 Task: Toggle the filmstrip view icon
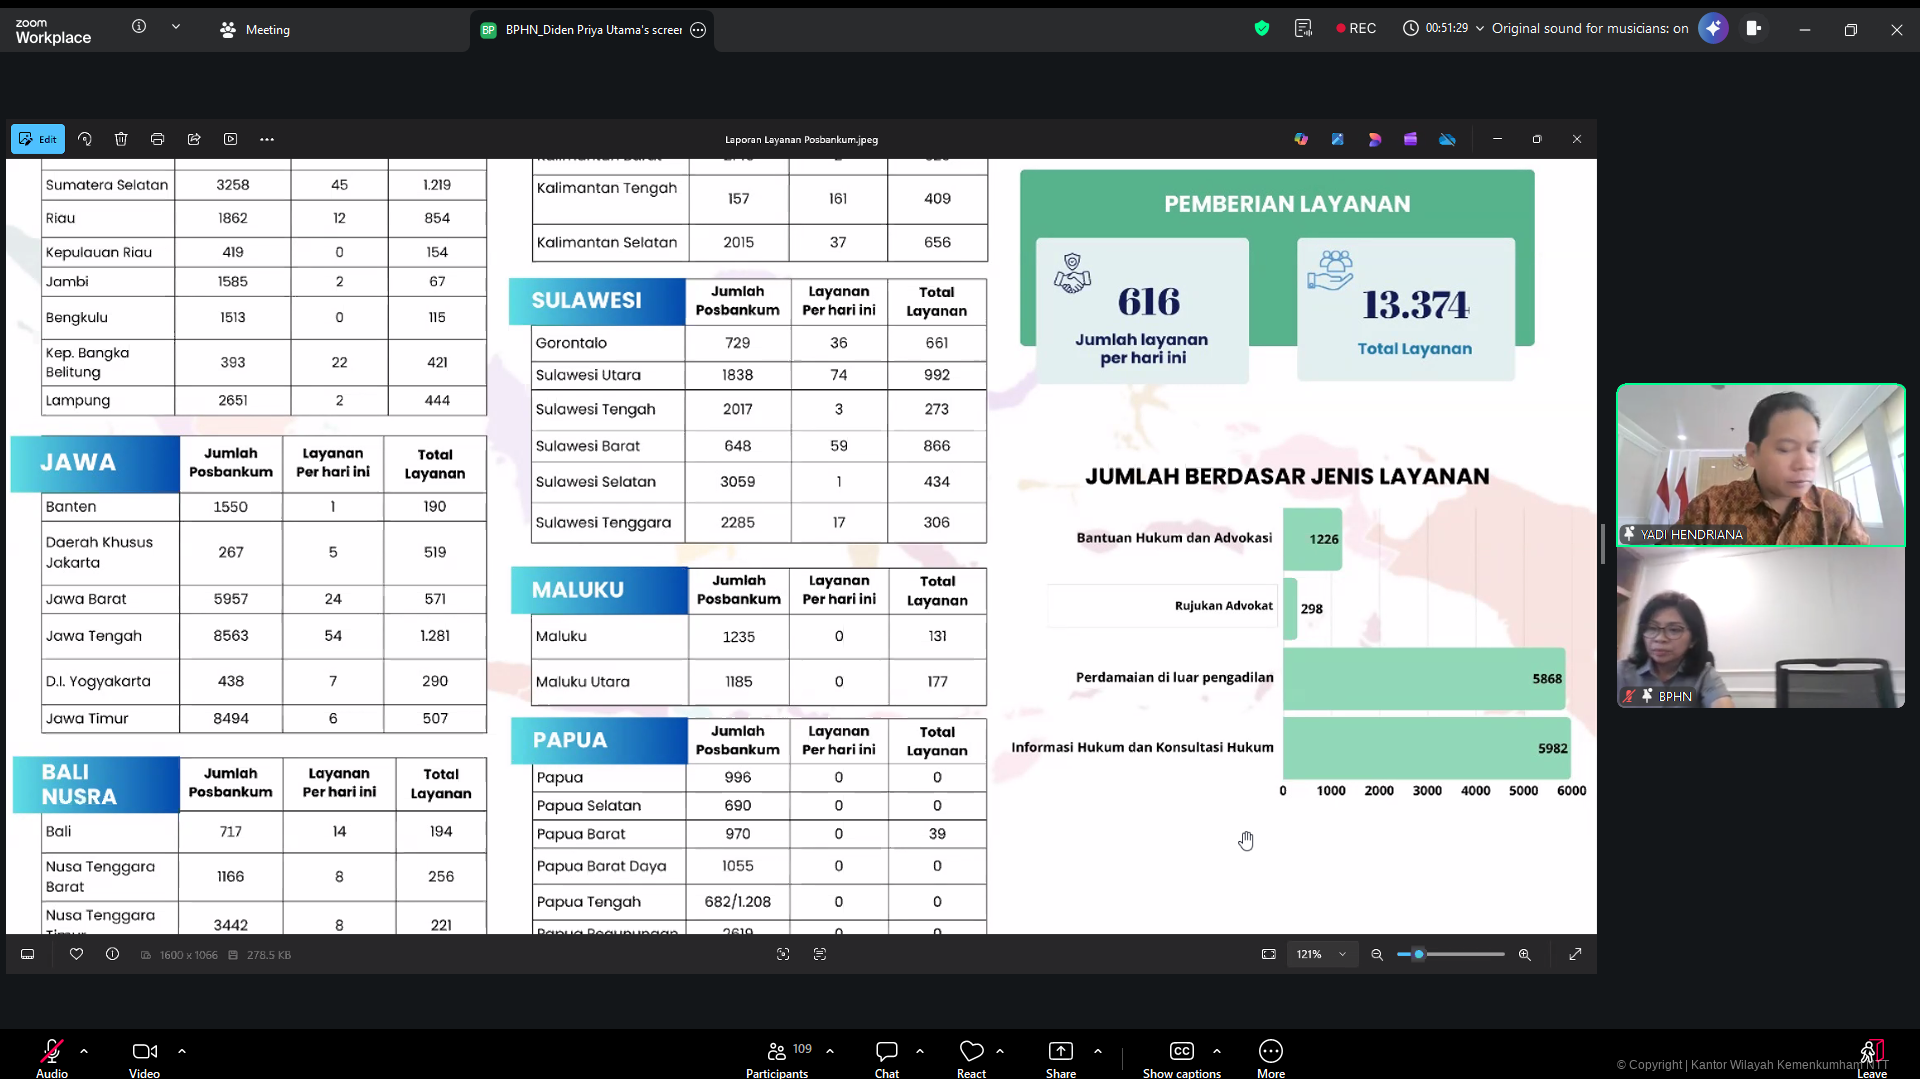click(x=28, y=954)
